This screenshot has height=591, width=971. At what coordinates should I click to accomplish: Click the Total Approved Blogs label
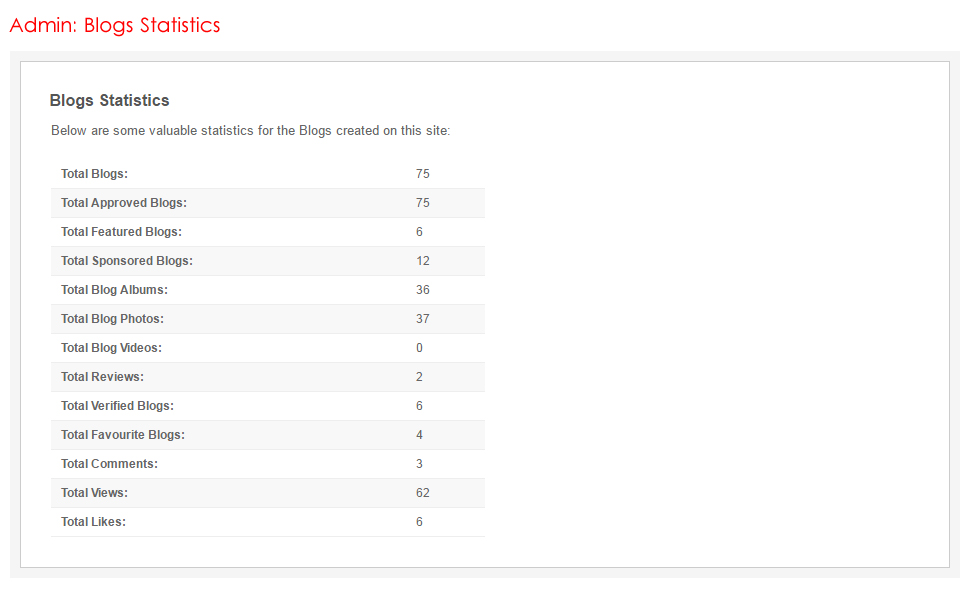pyautogui.click(x=124, y=203)
